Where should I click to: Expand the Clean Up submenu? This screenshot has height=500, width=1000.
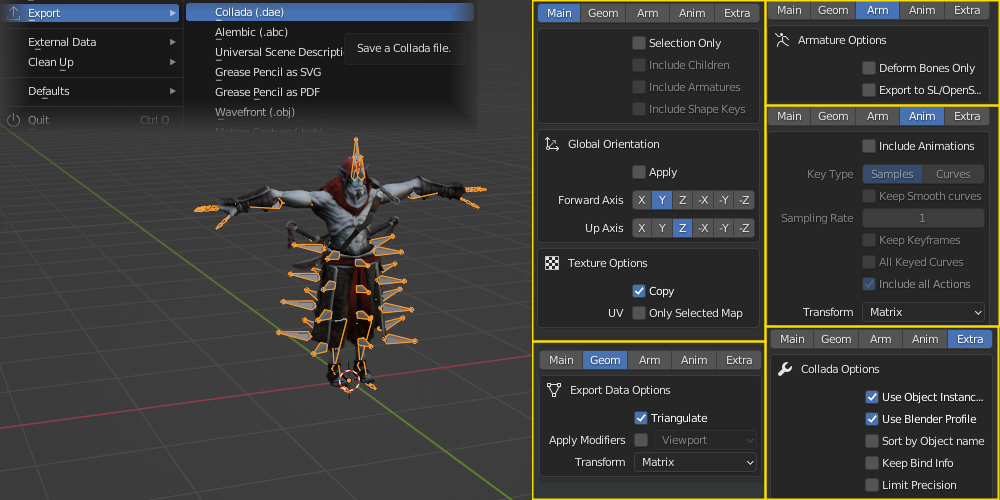point(91,62)
